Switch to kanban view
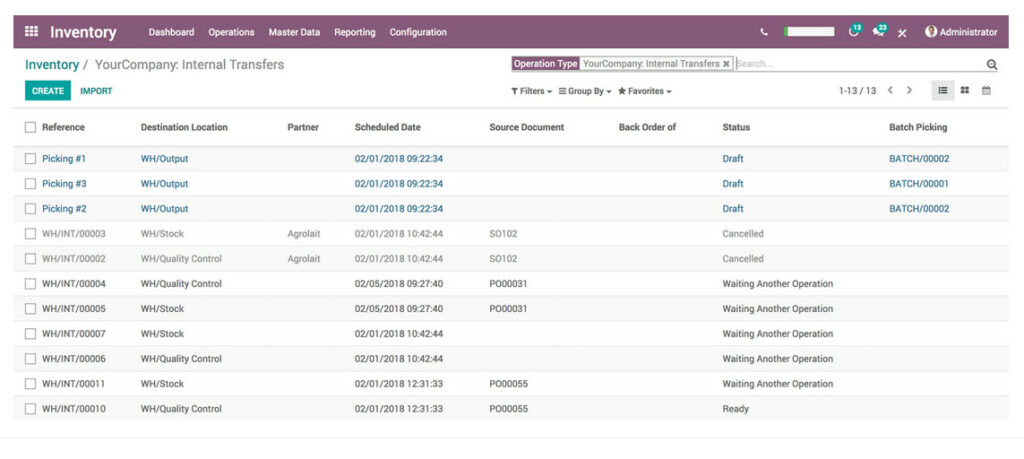Image resolution: width=1024 pixels, height=459 pixels. pyautogui.click(x=965, y=91)
